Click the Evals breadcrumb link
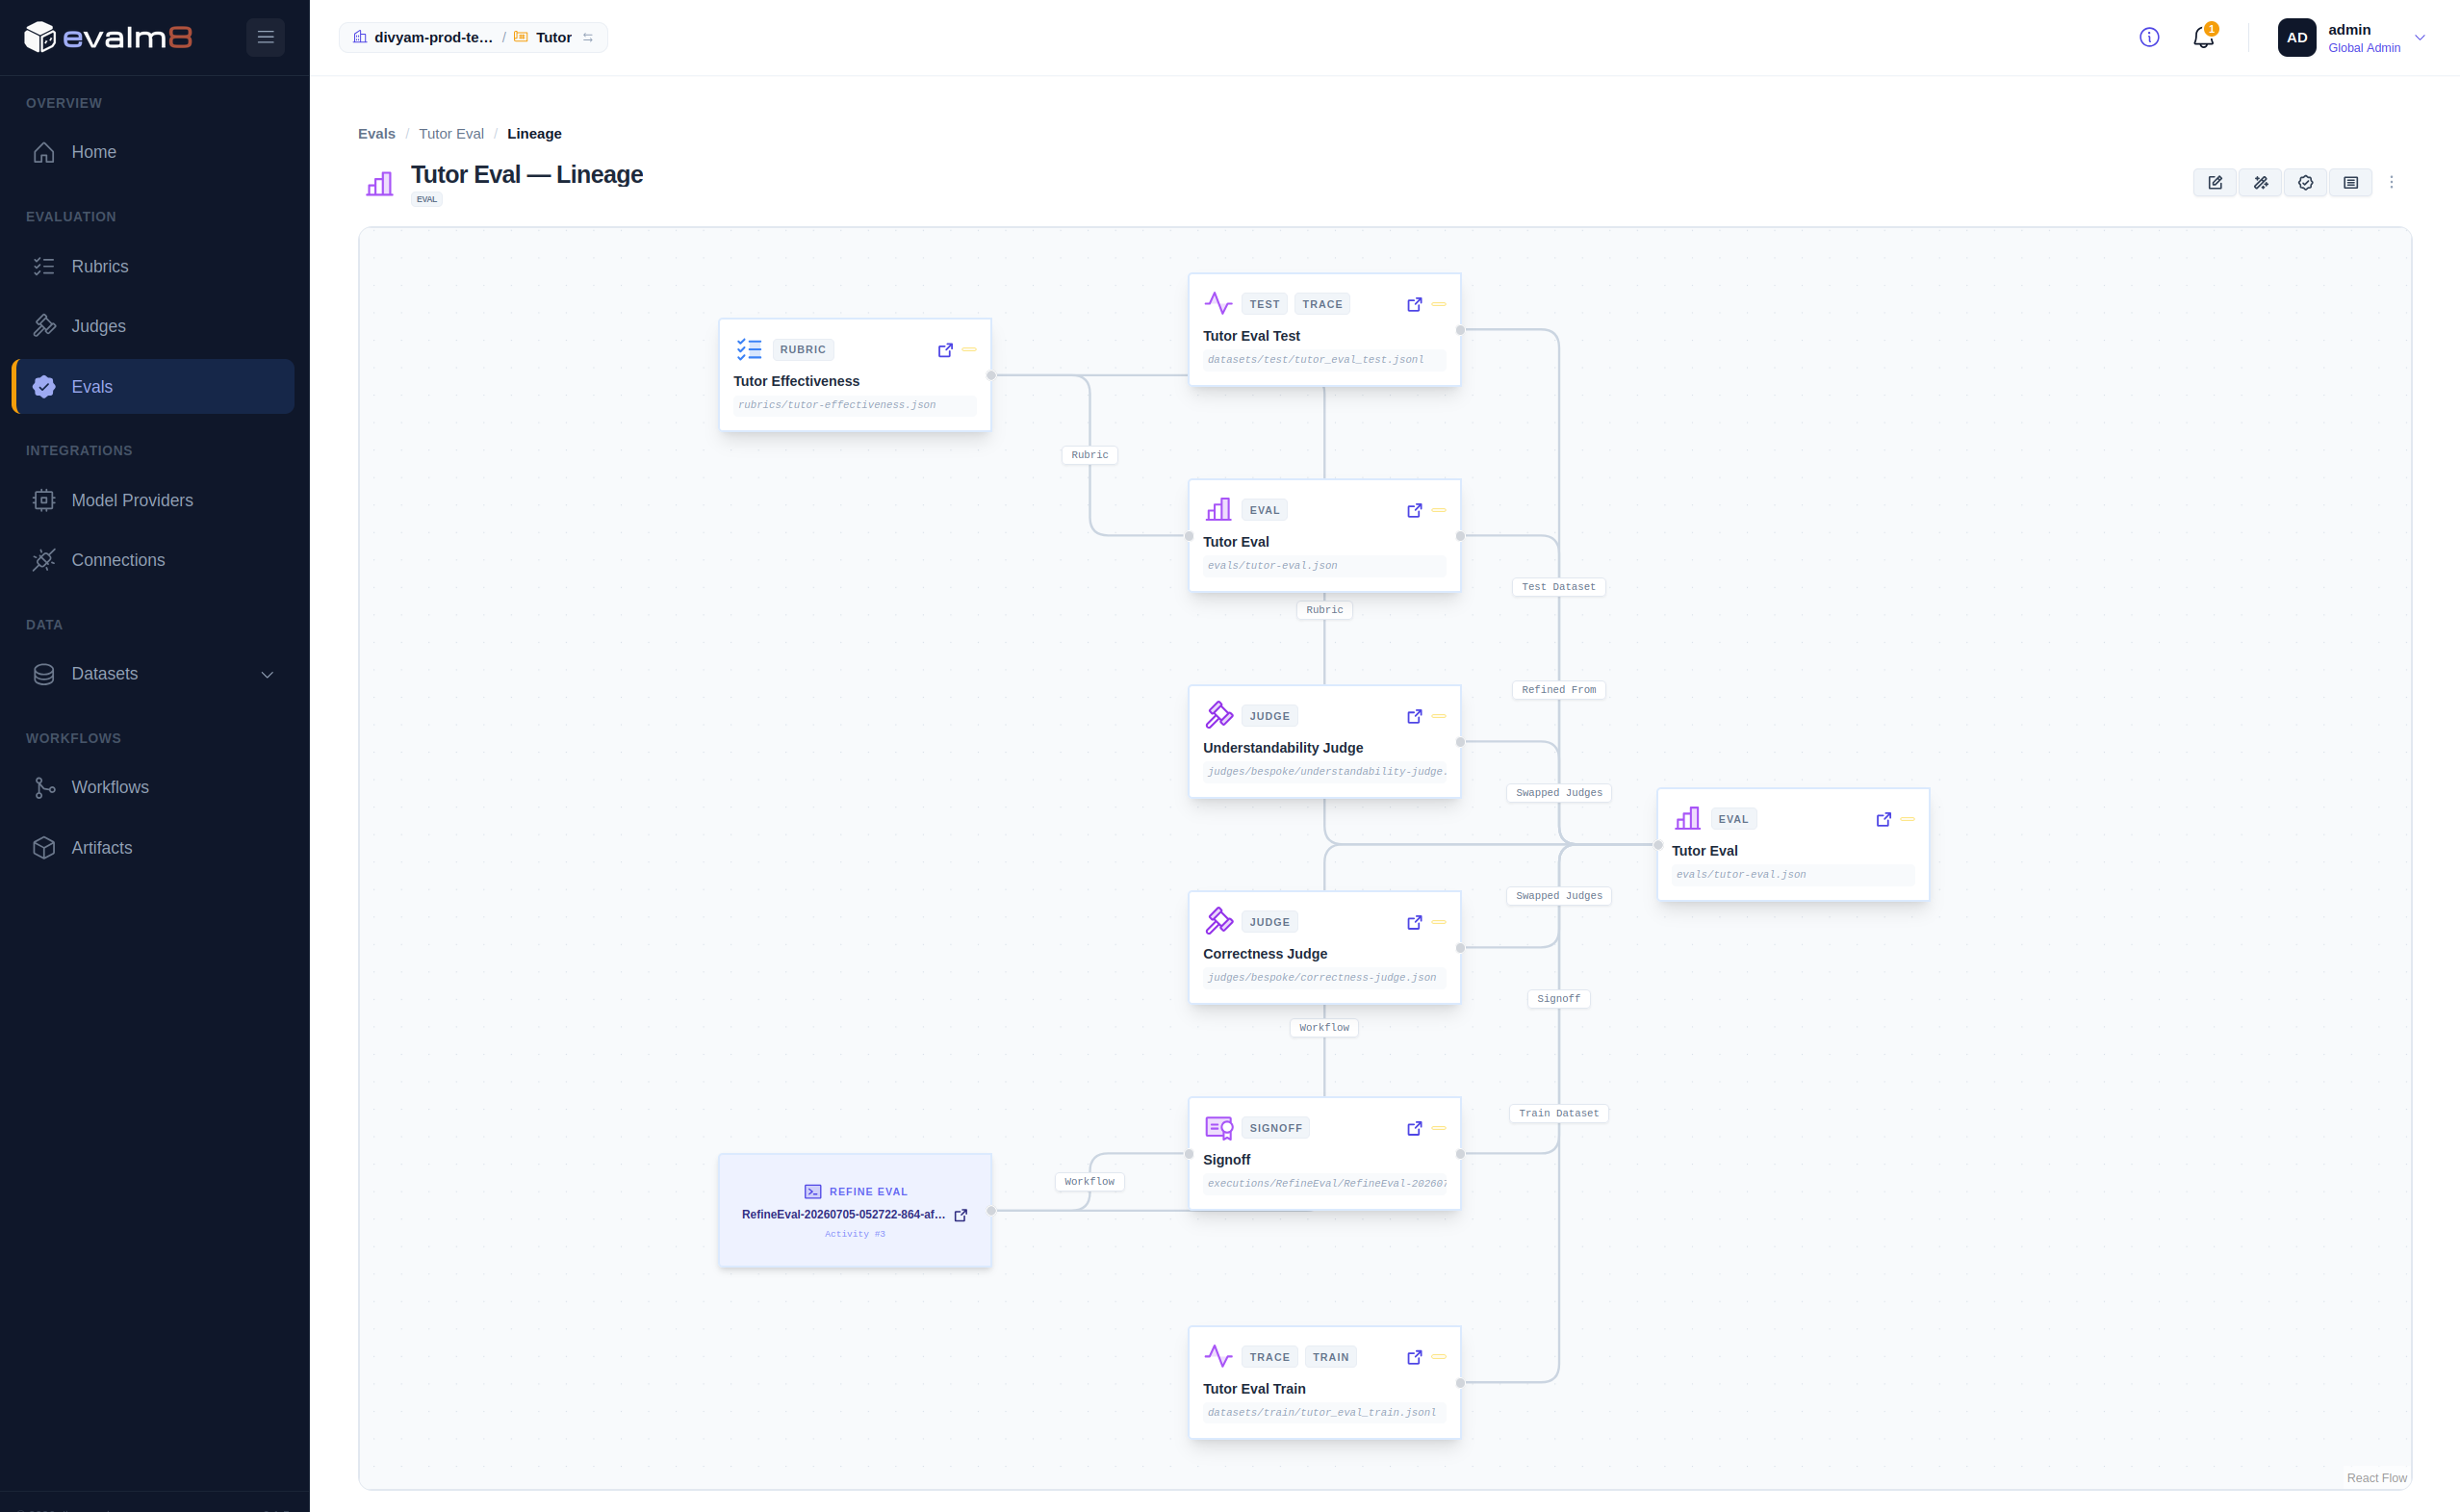 pyautogui.click(x=376, y=134)
